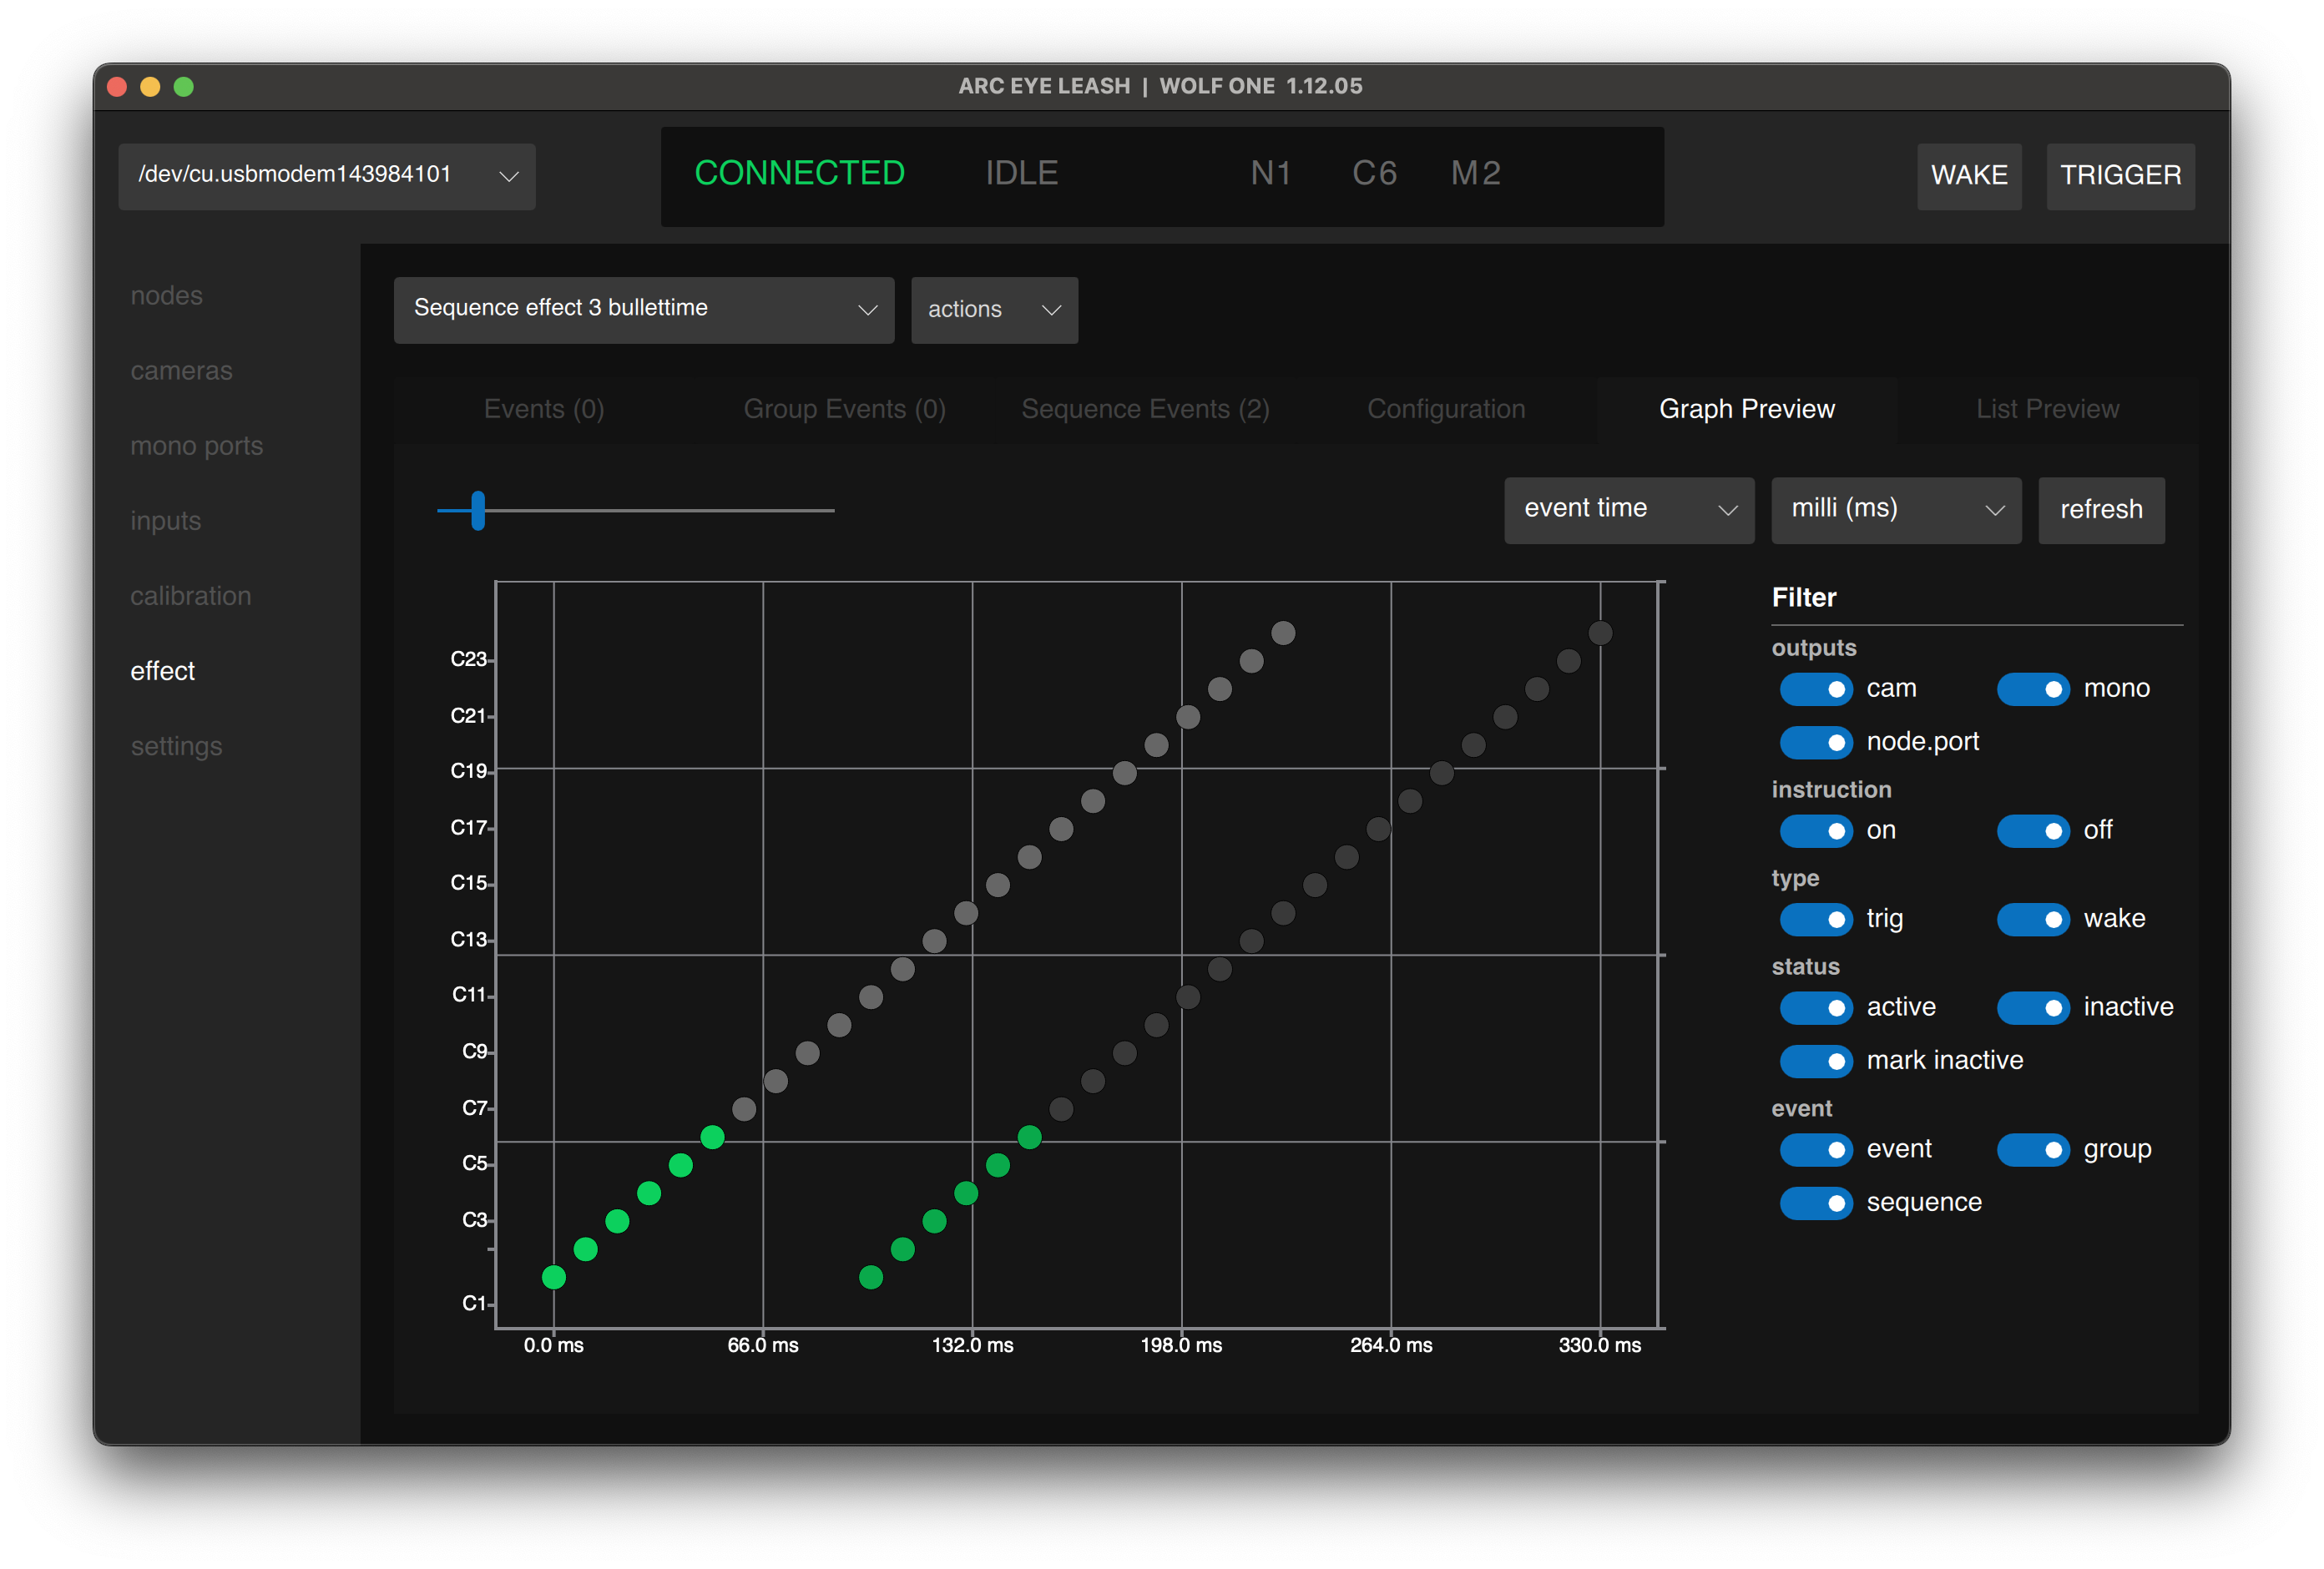Screen dimensions: 2324x1569
Task: Open the serial port device dropdown
Action: (326, 176)
